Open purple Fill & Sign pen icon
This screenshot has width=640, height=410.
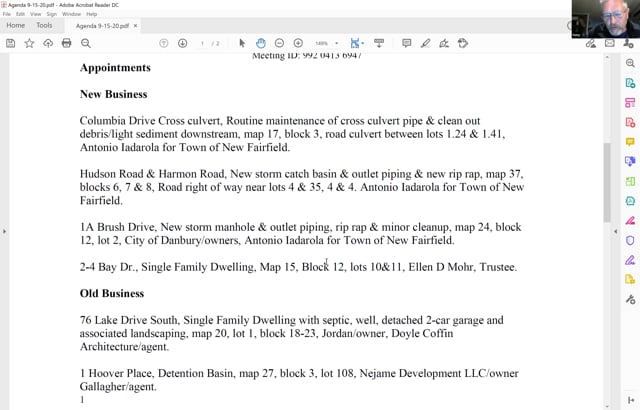tap(630, 260)
